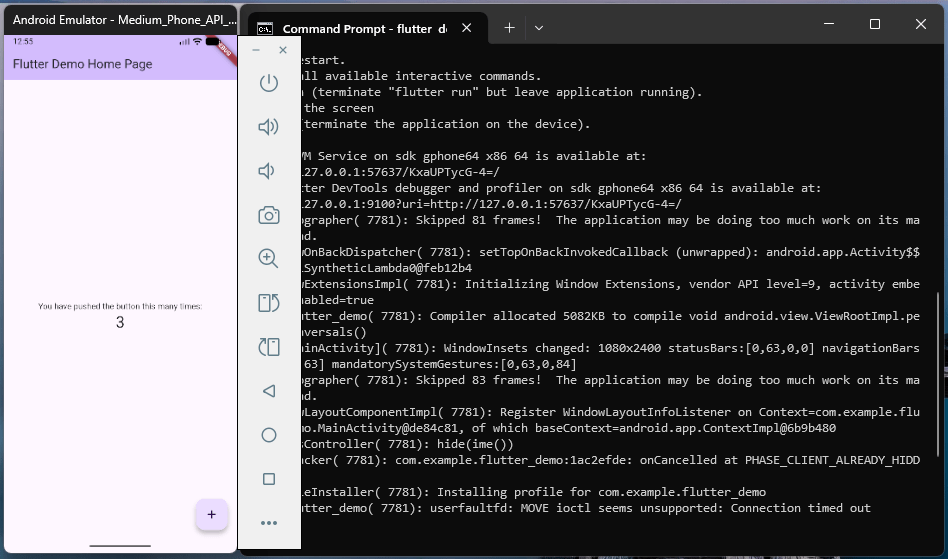Click the VM Service URL 57637/KxaUPTycG-4=/
The image size is (948, 559).
(x=400, y=172)
